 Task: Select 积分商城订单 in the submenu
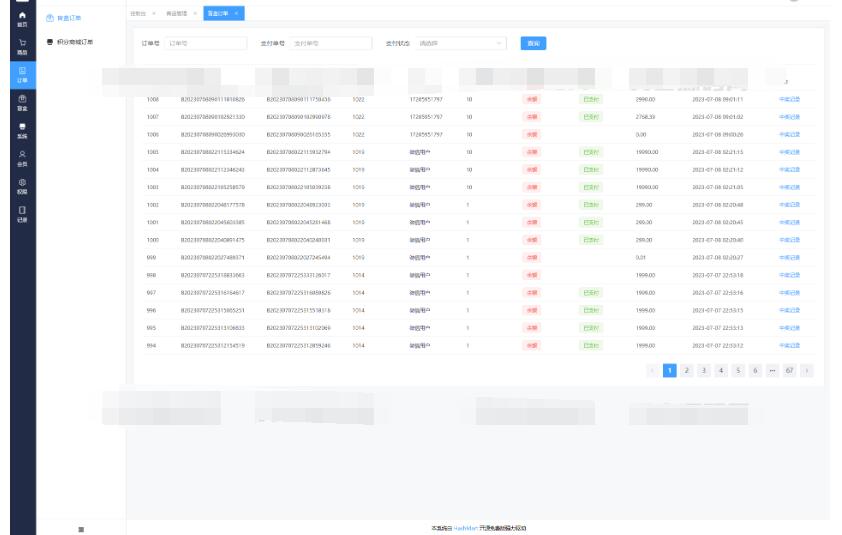click(x=76, y=42)
